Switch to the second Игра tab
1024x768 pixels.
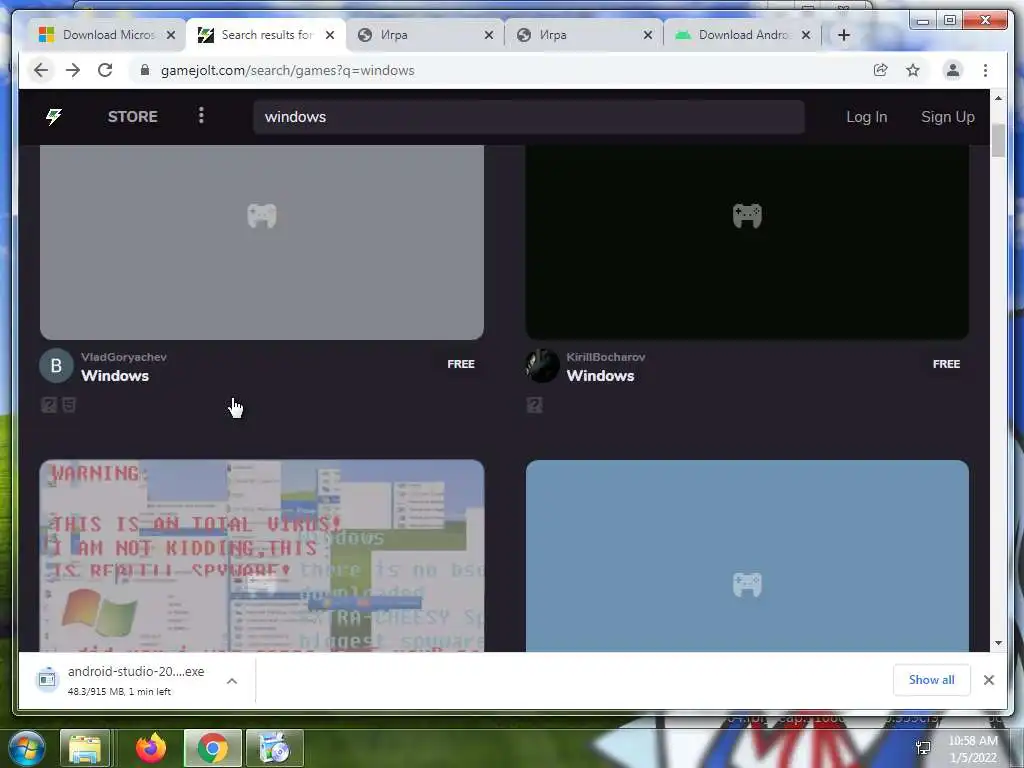(x=583, y=35)
